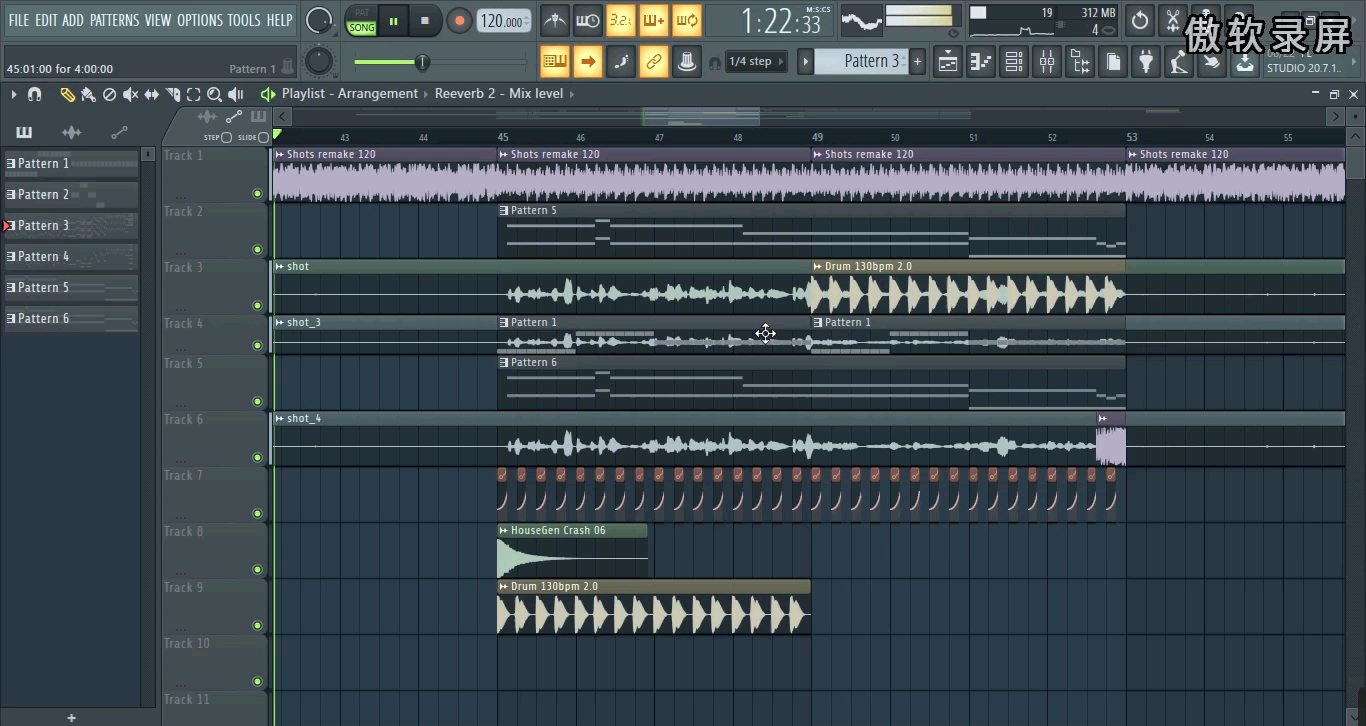Add item with plus at picker bottom
Viewport: 1366px width, 726px height.
tap(71, 718)
